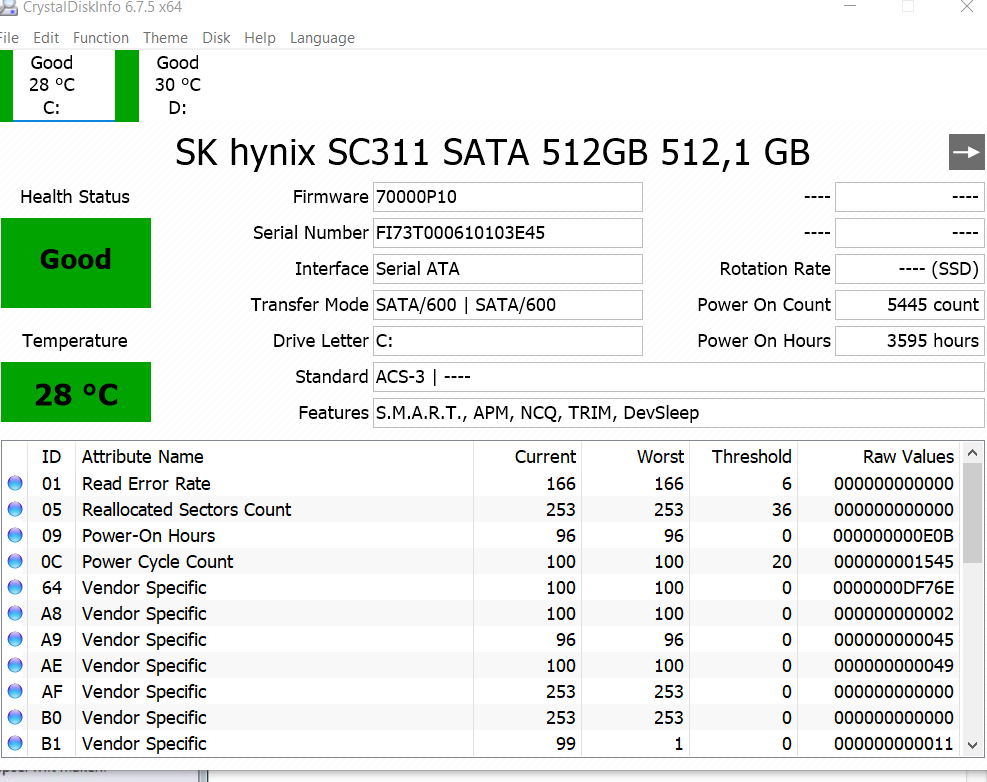Click the Health Status label

[x=75, y=197]
